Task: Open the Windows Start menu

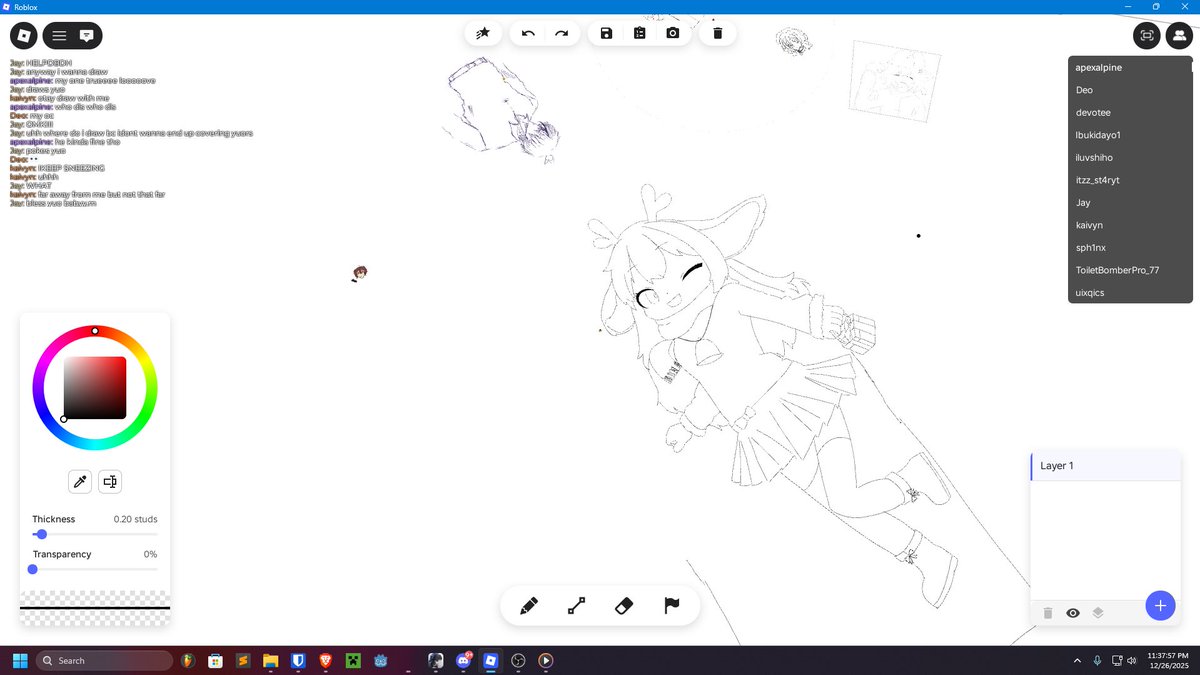Action: click(20, 660)
